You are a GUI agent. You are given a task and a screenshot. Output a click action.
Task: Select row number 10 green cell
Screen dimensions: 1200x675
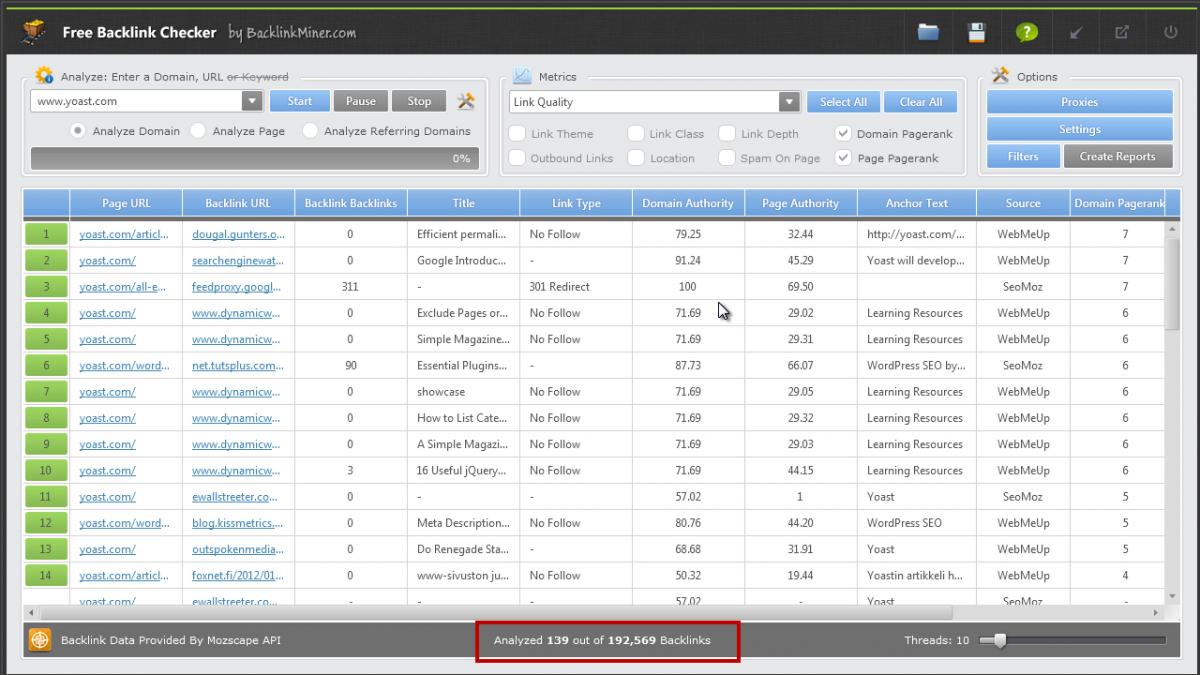[46, 470]
